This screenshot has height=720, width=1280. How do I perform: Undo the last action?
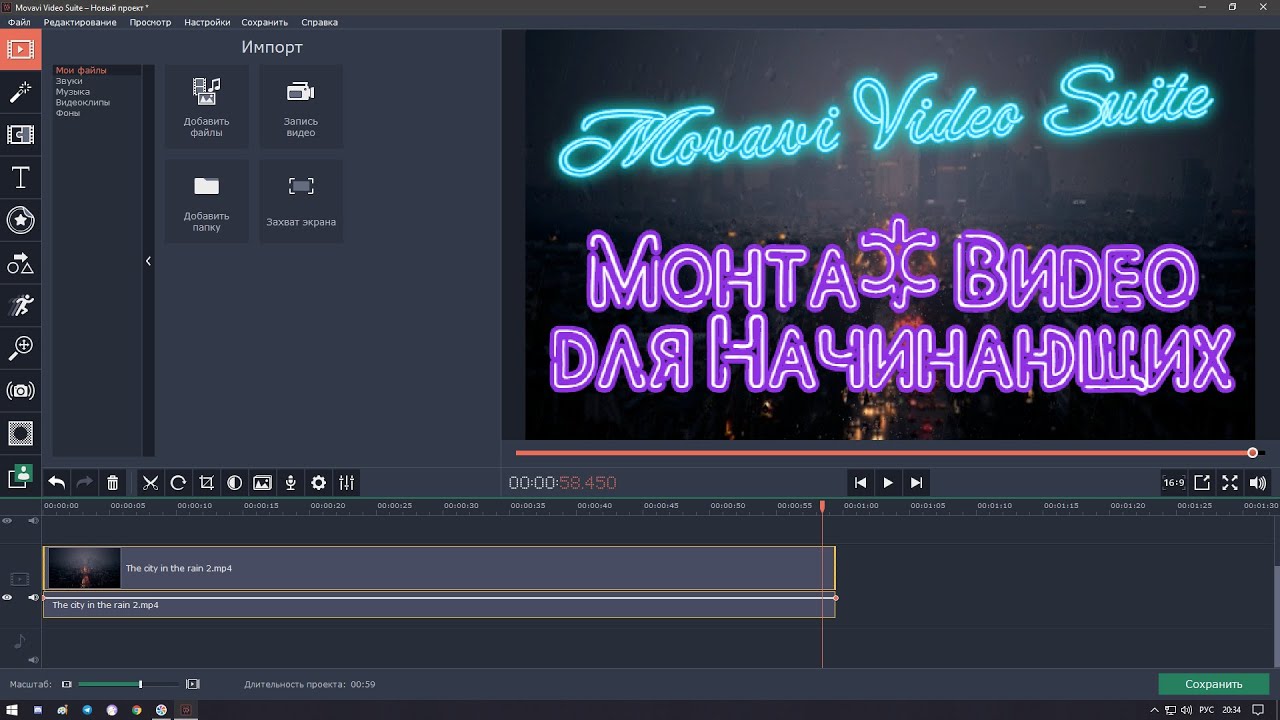pyautogui.click(x=57, y=483)
